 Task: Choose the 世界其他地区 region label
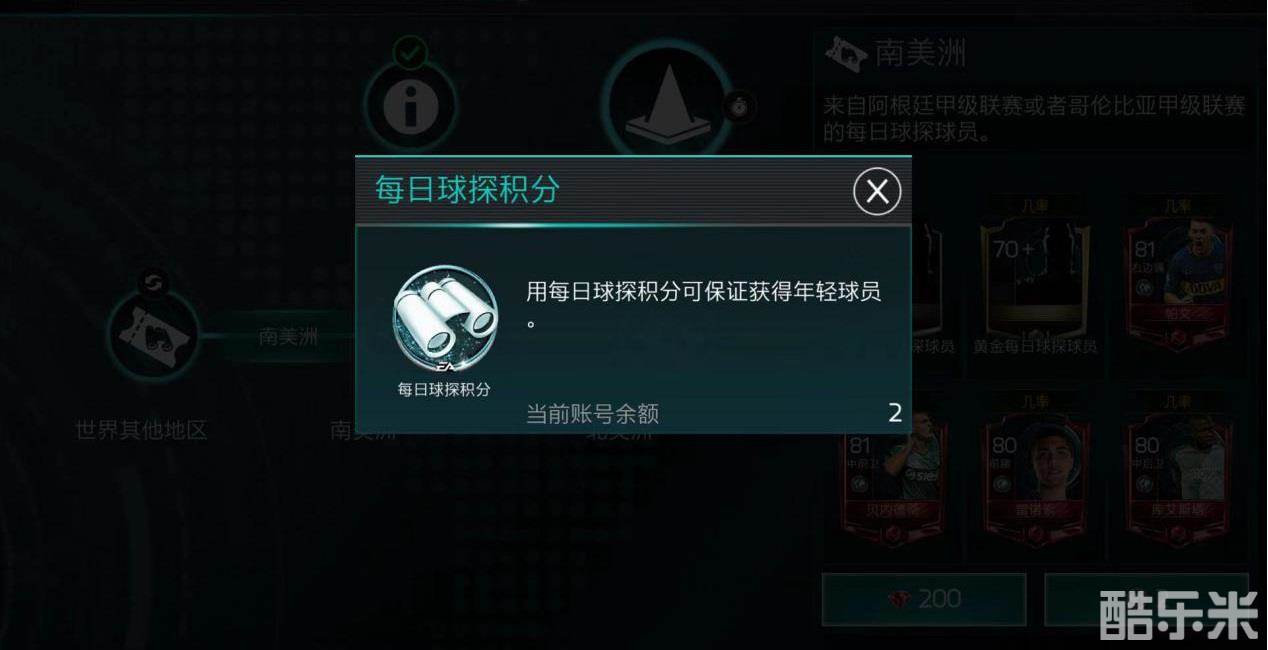[141, 430]
